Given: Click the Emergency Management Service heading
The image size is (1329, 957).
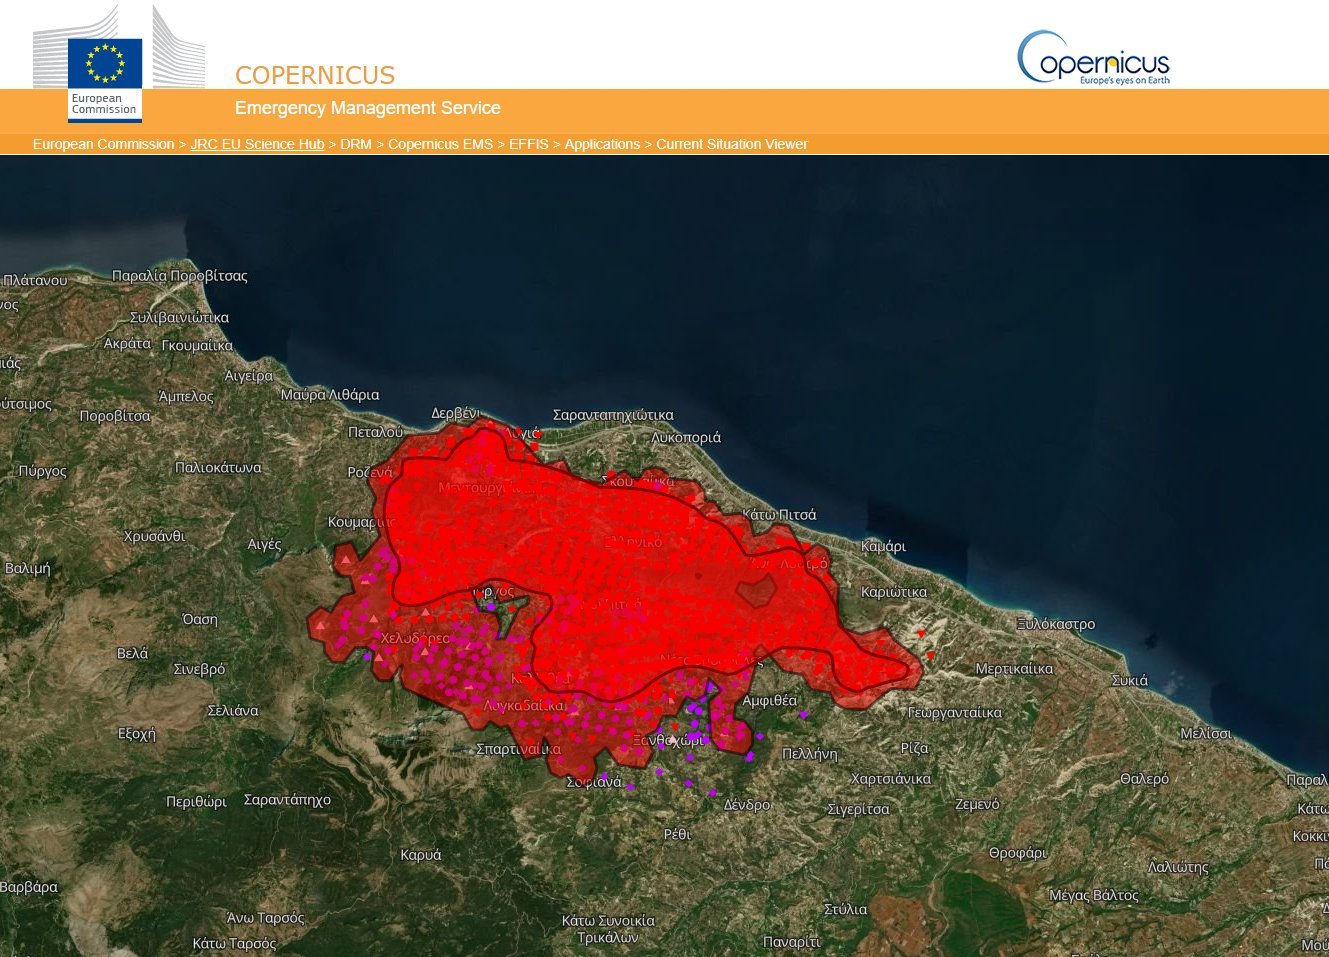Looking at the screenshot, I should point(367,108).
